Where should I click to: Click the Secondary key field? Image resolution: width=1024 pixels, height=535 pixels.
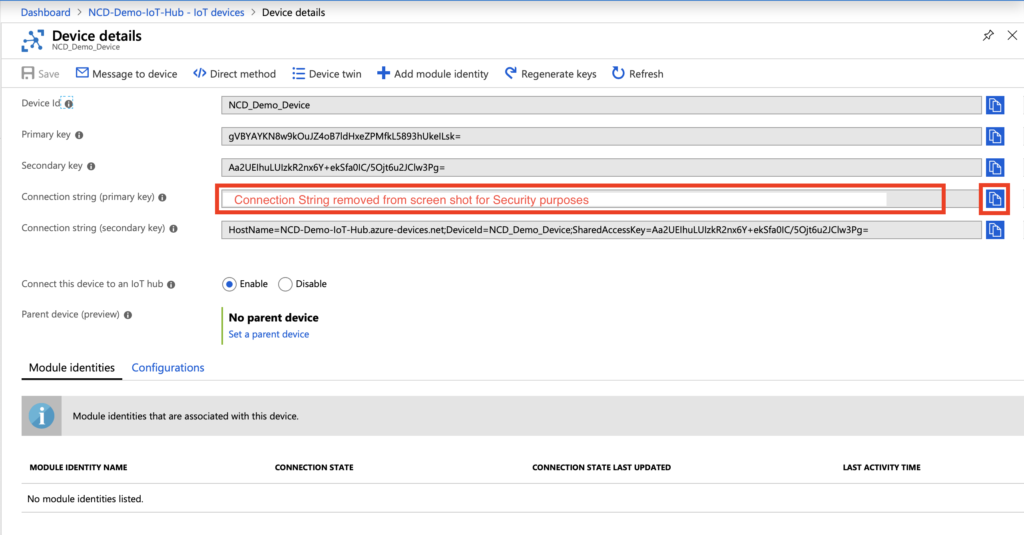601,167
